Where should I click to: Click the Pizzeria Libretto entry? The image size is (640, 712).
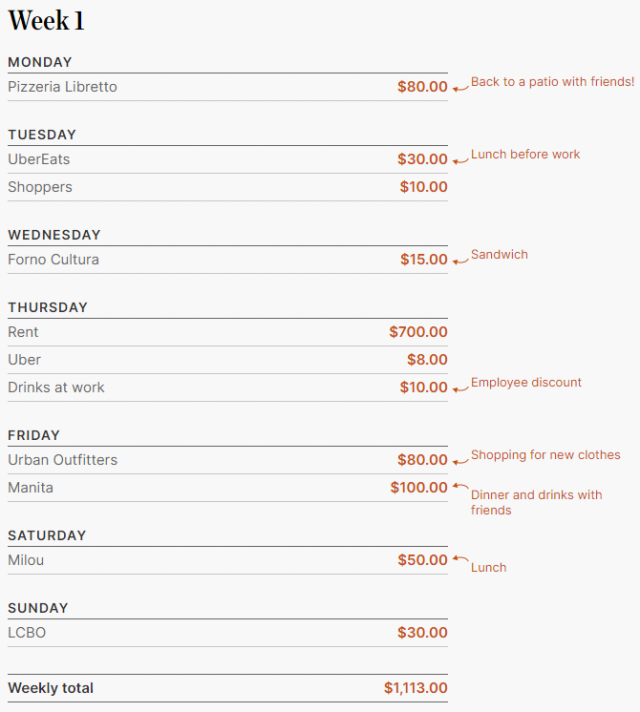(62, 87)
